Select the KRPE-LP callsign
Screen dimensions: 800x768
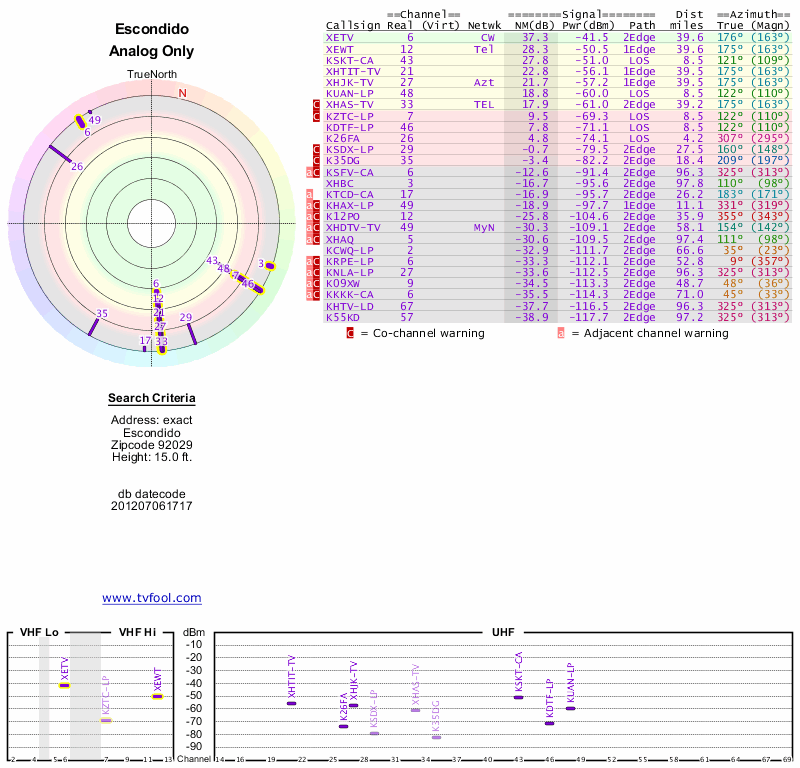[350, 261]
